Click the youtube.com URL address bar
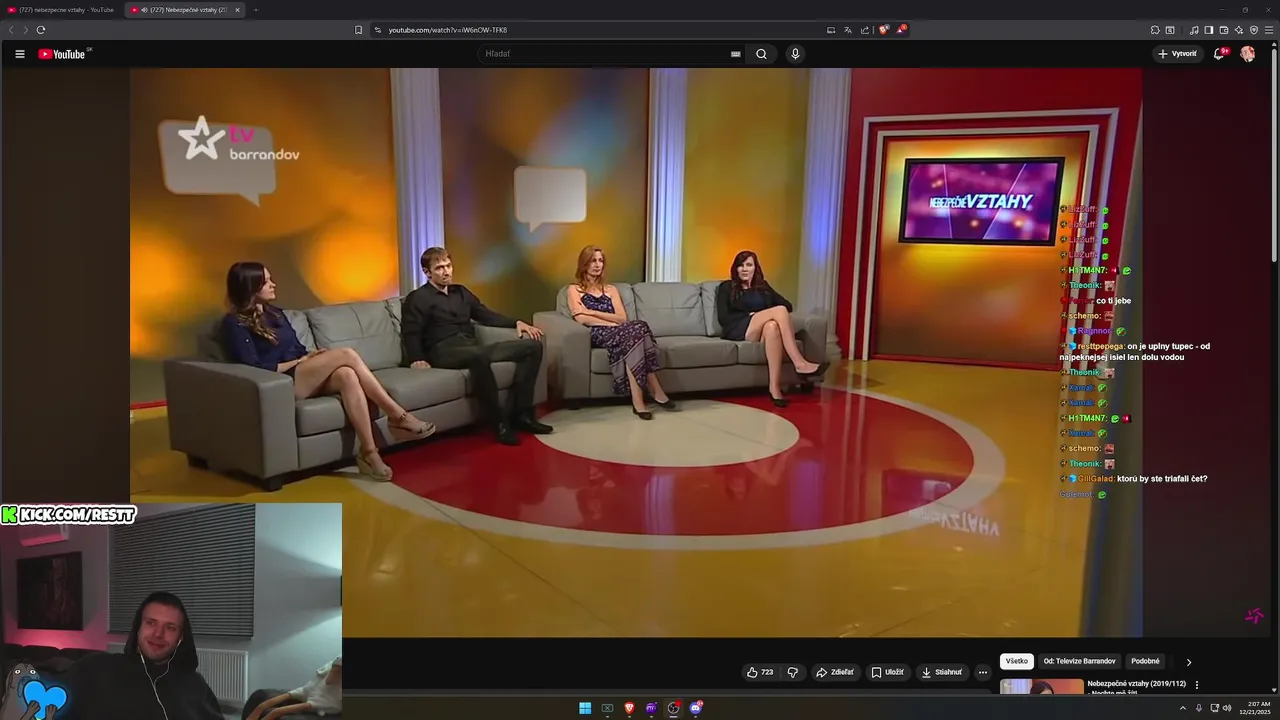The height and width of the screenshot is (720, 1280). pos(447,30)
